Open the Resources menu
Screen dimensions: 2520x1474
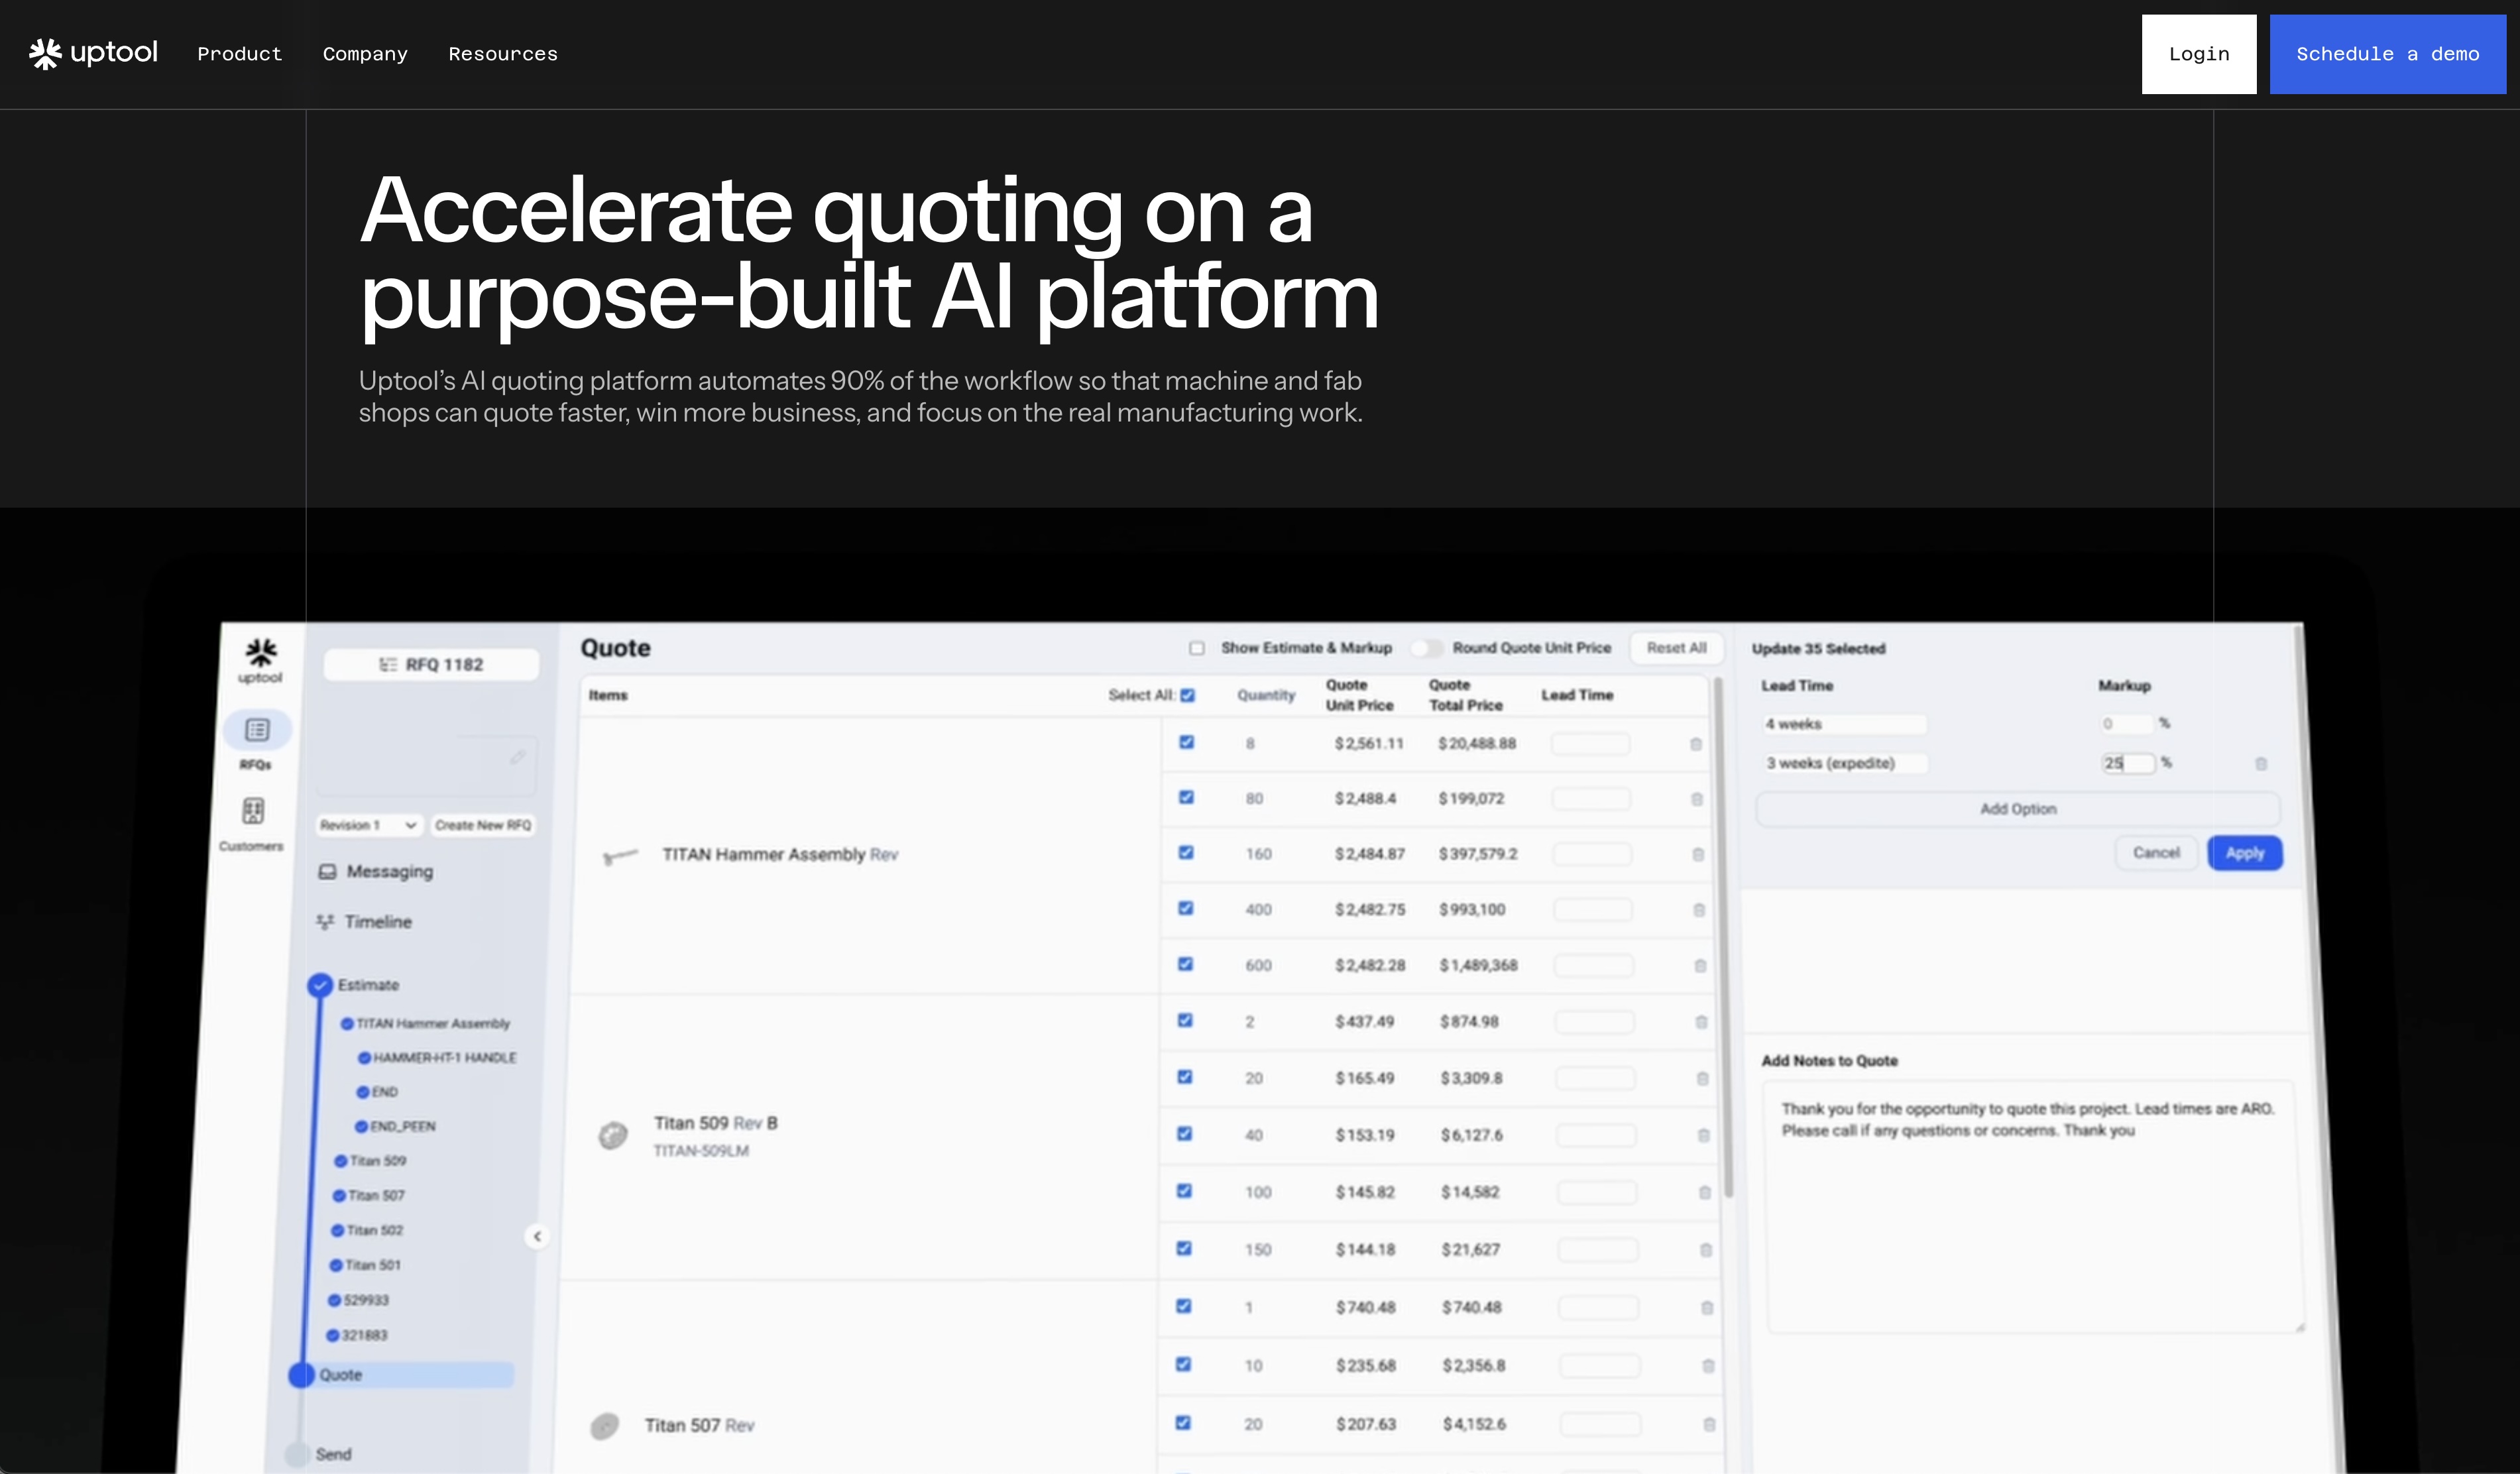tap(503, 54)
